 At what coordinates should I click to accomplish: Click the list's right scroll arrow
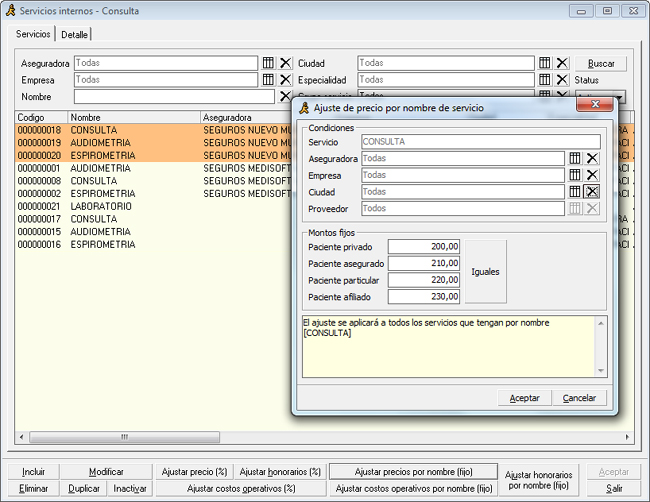tap(627, 437)
